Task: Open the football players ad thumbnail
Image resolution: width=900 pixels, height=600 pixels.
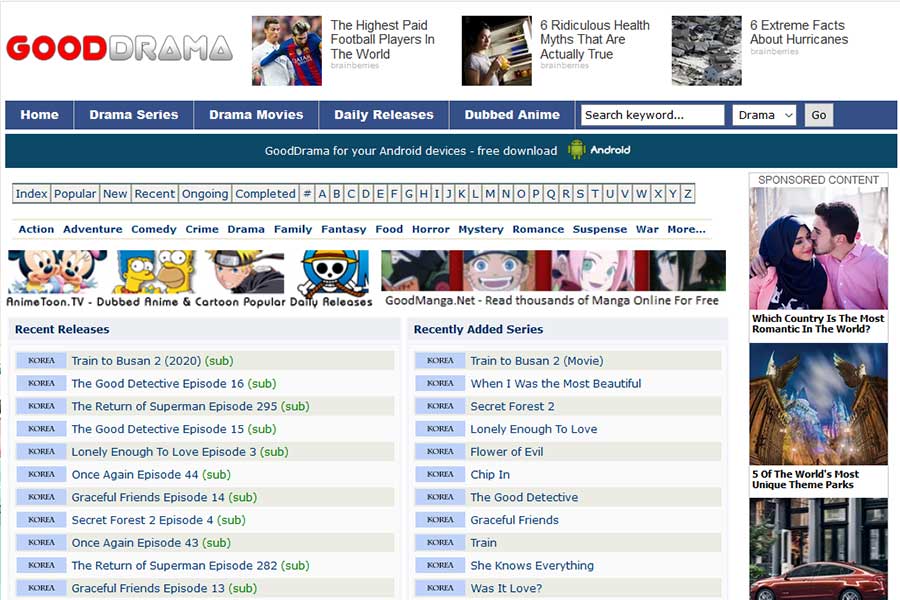Action: 286,51
